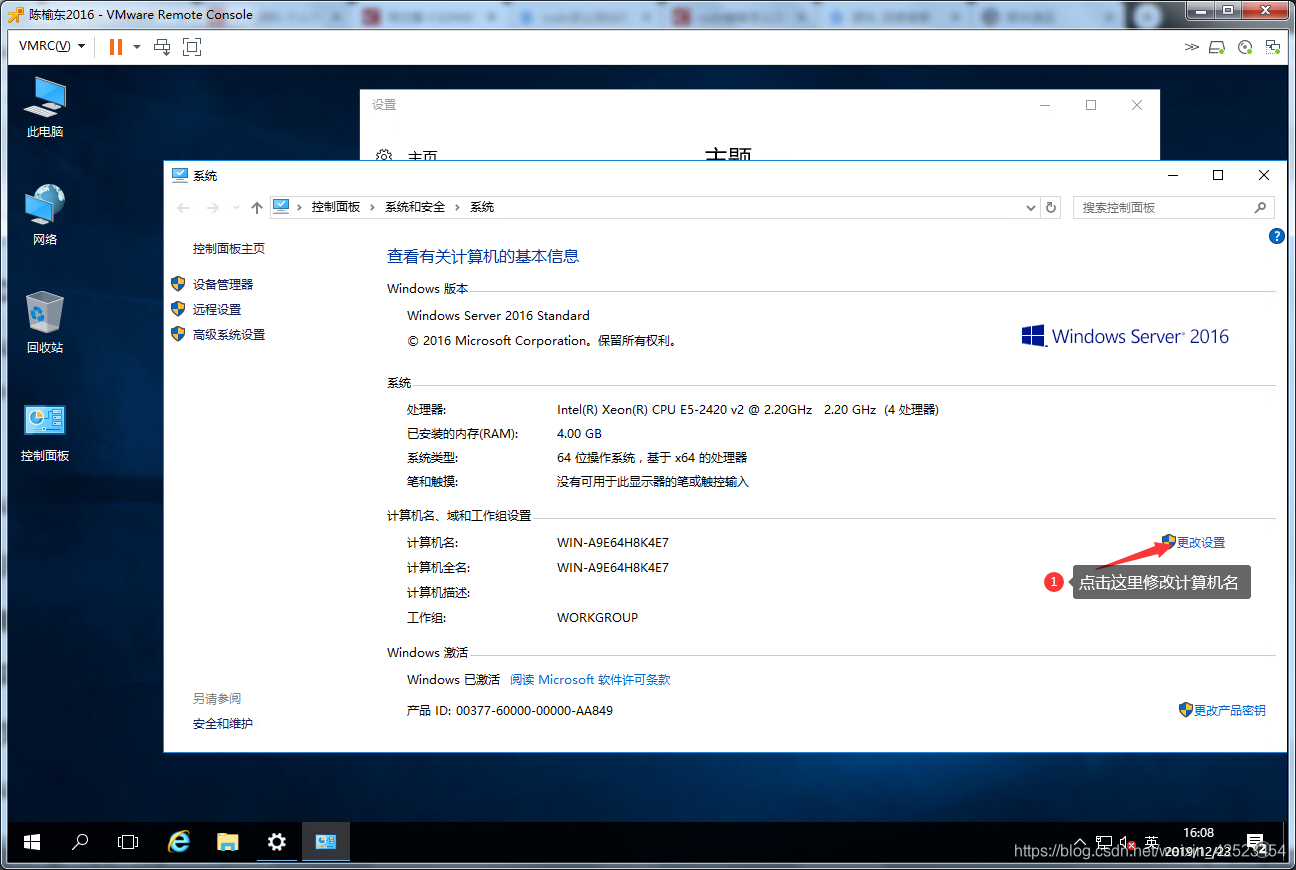The image size is (1296, 870).
Task: Open address bar history dropdown
Action: click(x=1031, y=207)
